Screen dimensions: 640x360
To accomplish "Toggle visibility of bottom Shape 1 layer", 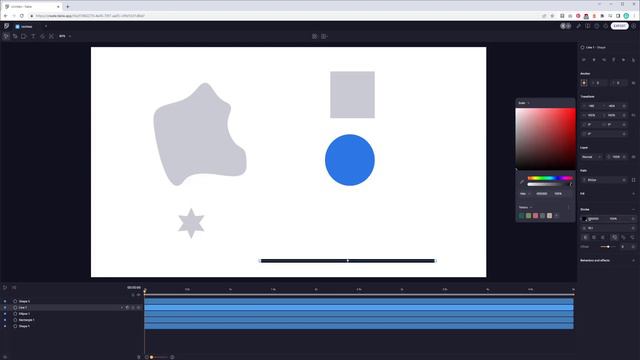I will tap(5, 326).
